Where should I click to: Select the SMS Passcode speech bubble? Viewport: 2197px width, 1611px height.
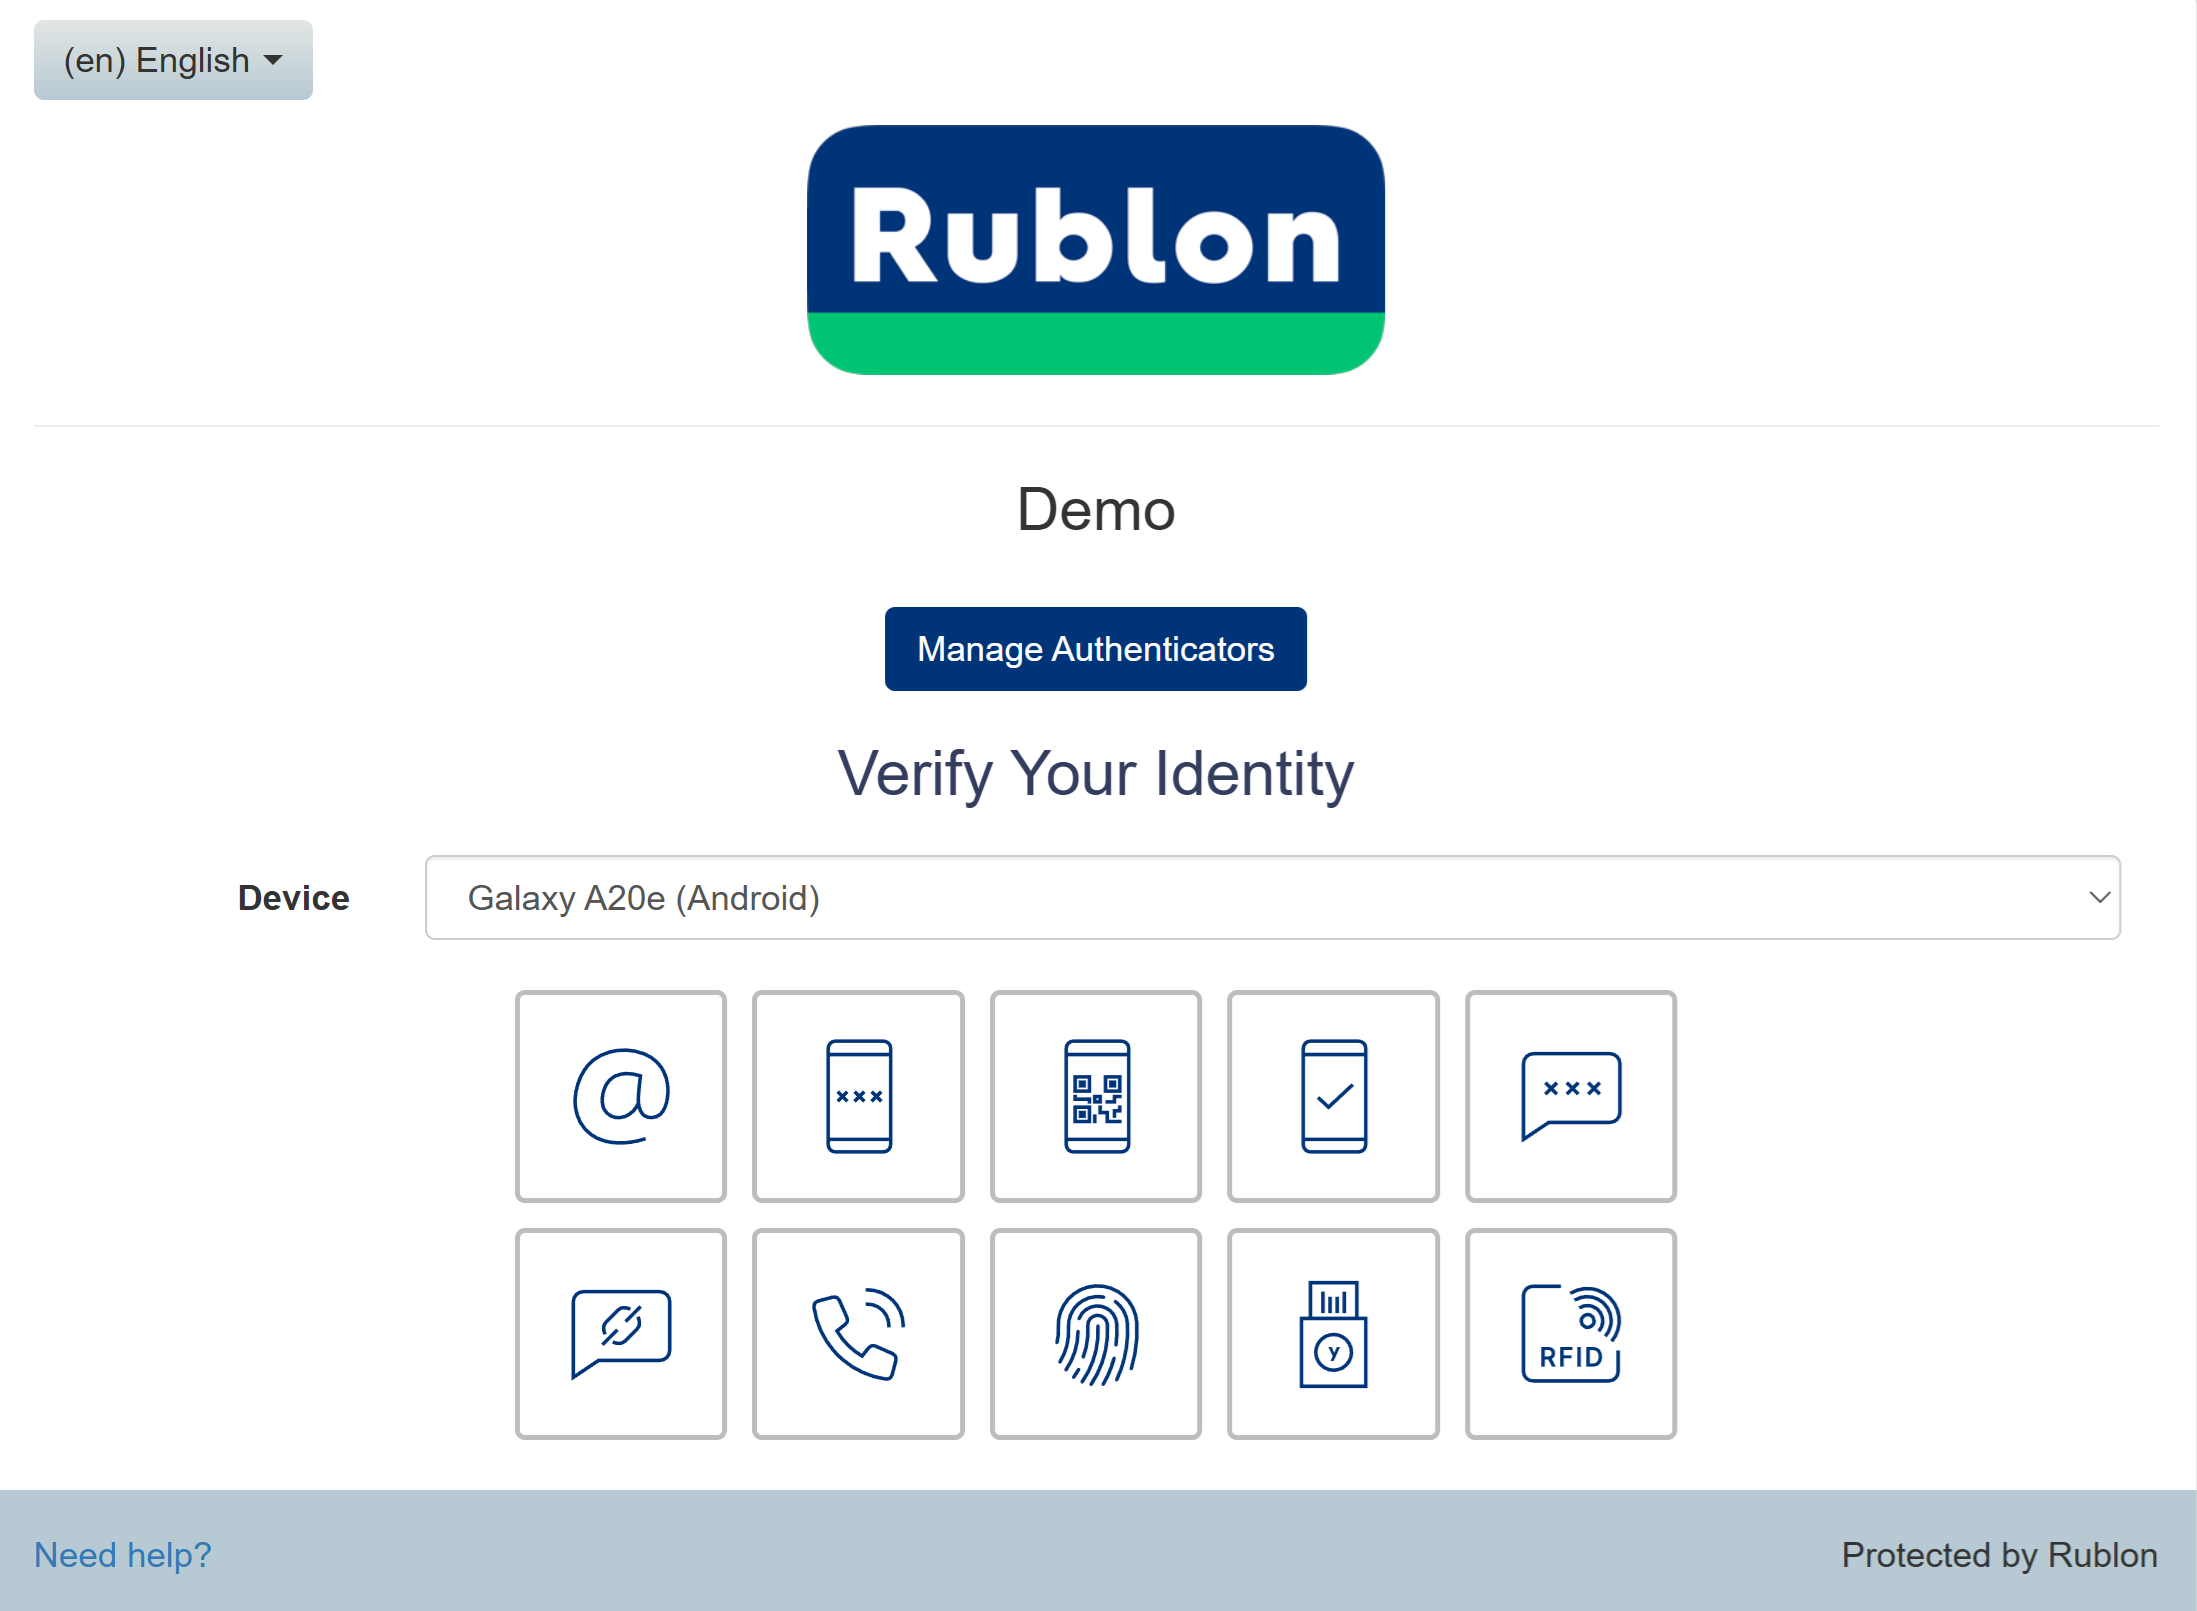click(1570, 1096)
